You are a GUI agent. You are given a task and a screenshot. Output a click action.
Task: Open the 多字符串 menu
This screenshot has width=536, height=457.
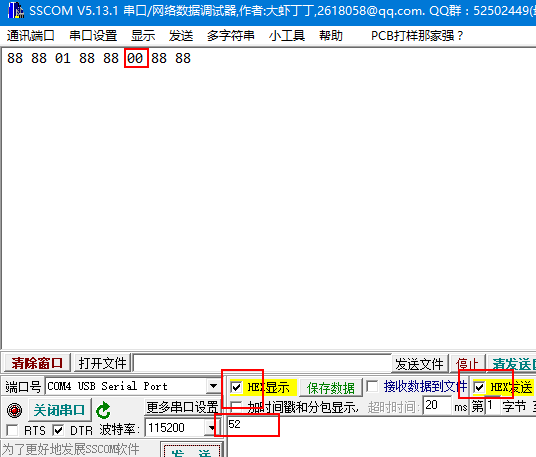(x=230, y=36)
